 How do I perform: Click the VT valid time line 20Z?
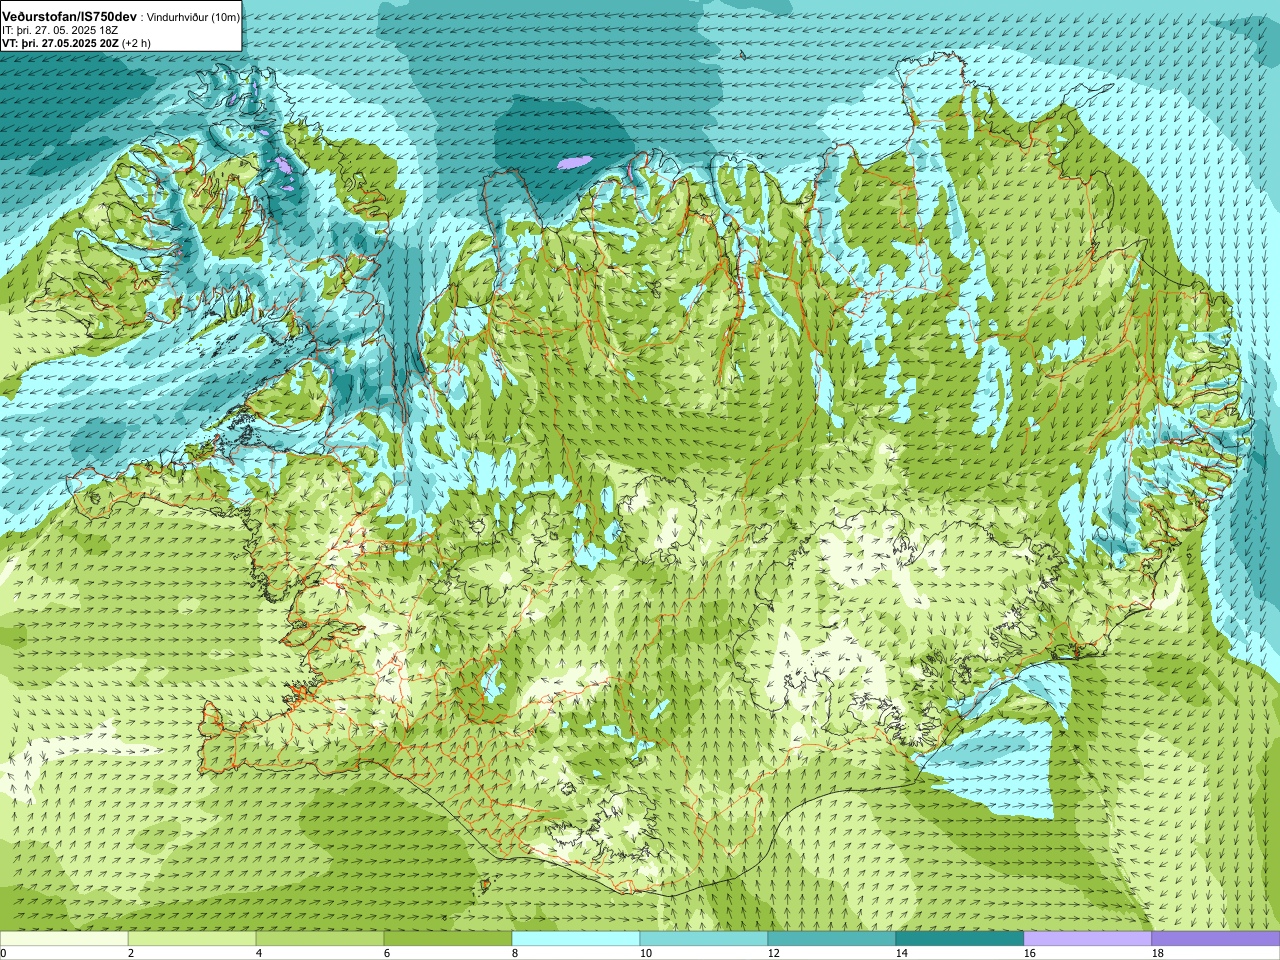[x=77, y=43]
